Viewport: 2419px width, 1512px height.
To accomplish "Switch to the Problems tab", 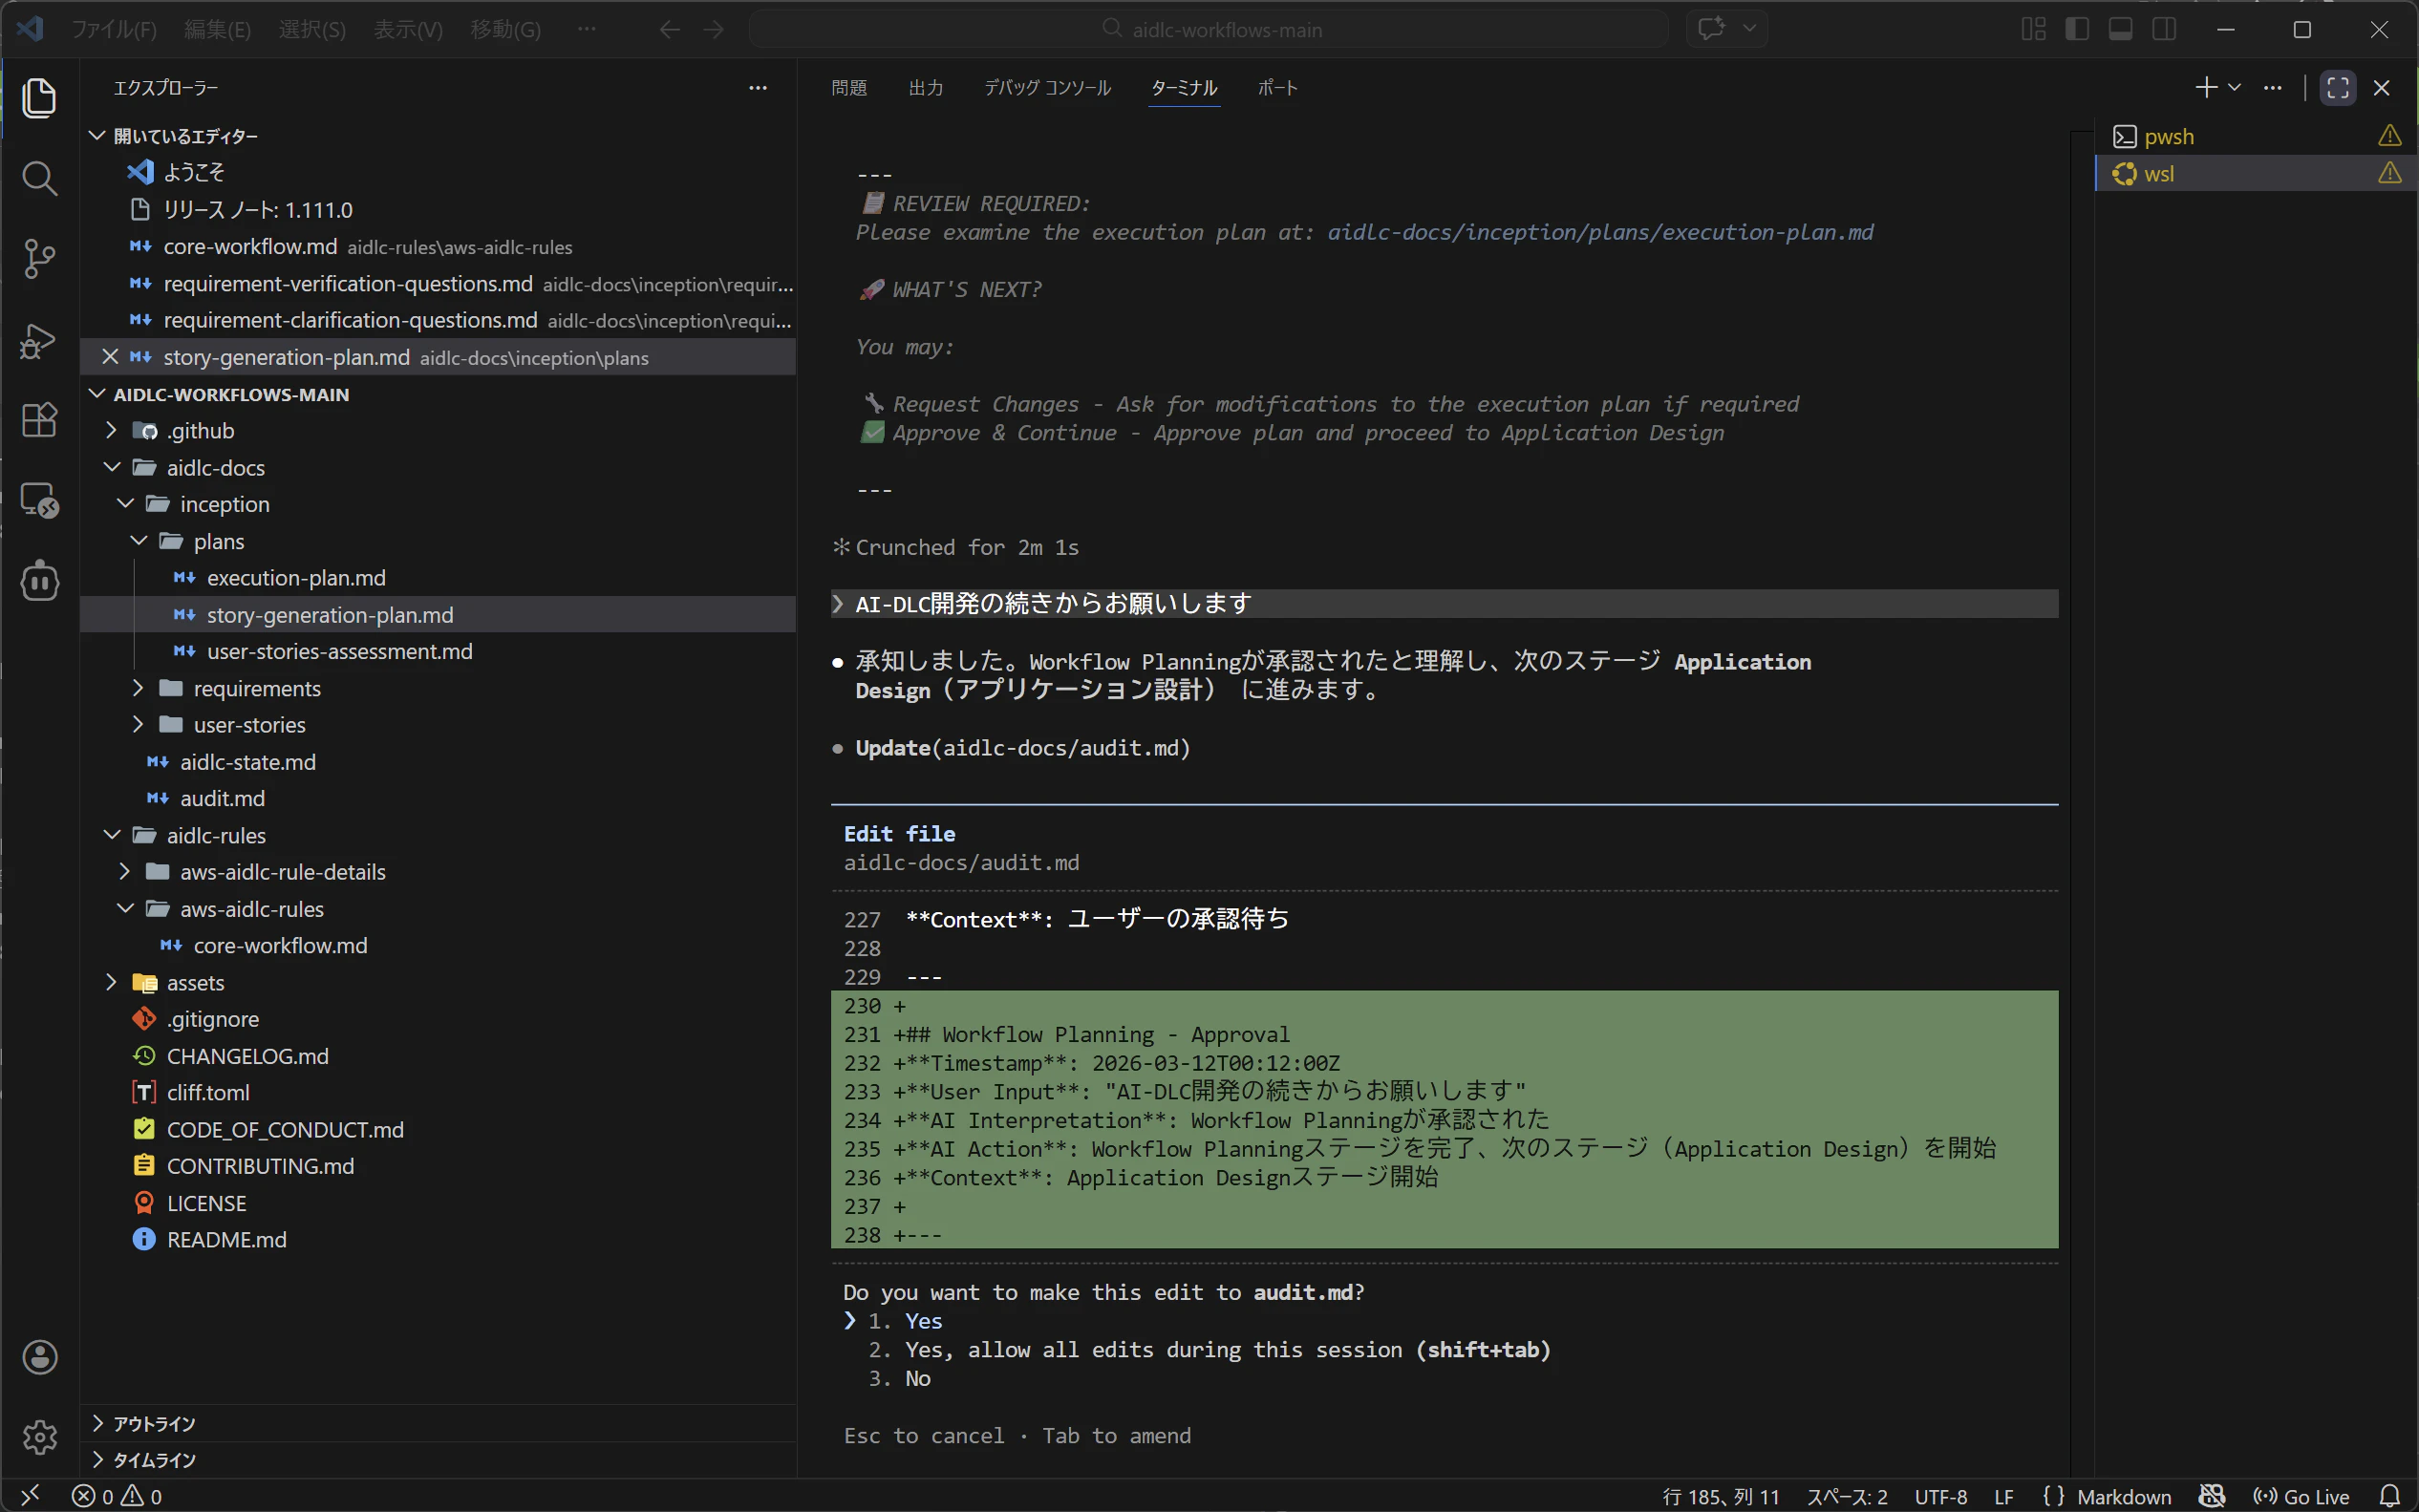I will (849, 88).
